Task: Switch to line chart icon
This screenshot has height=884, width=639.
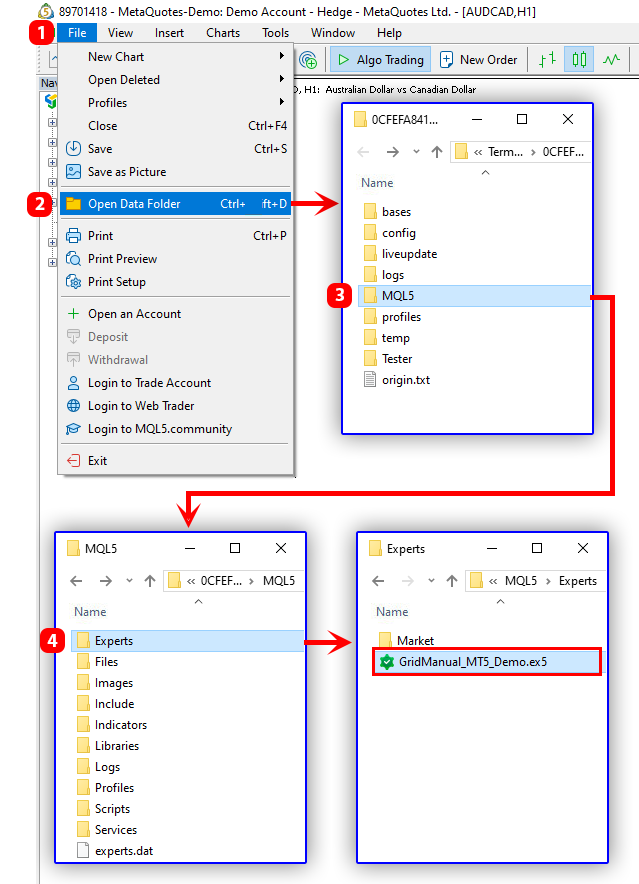Action: pos(611,59)
